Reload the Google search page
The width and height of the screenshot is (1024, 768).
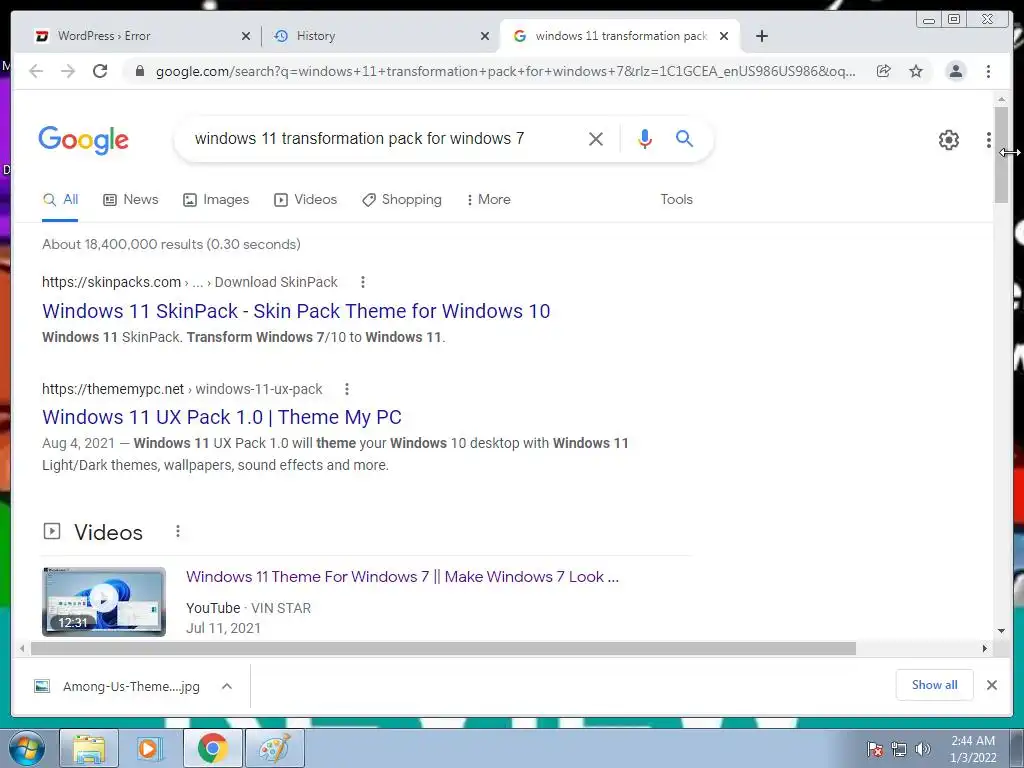(100, 71)
